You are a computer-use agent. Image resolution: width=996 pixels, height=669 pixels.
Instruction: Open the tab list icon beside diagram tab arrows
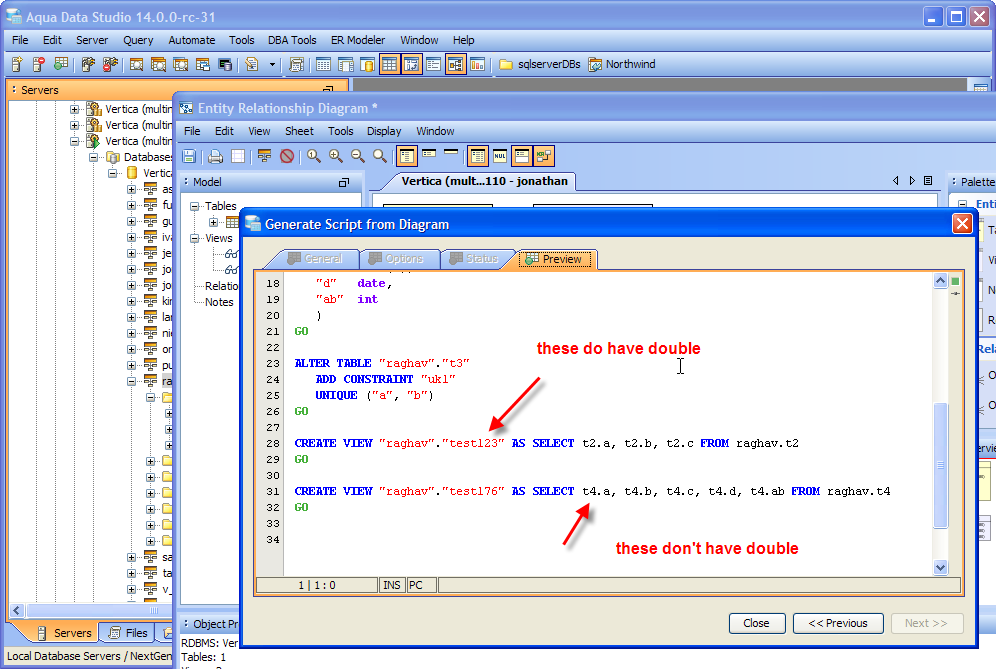click(x=928, y=181)
